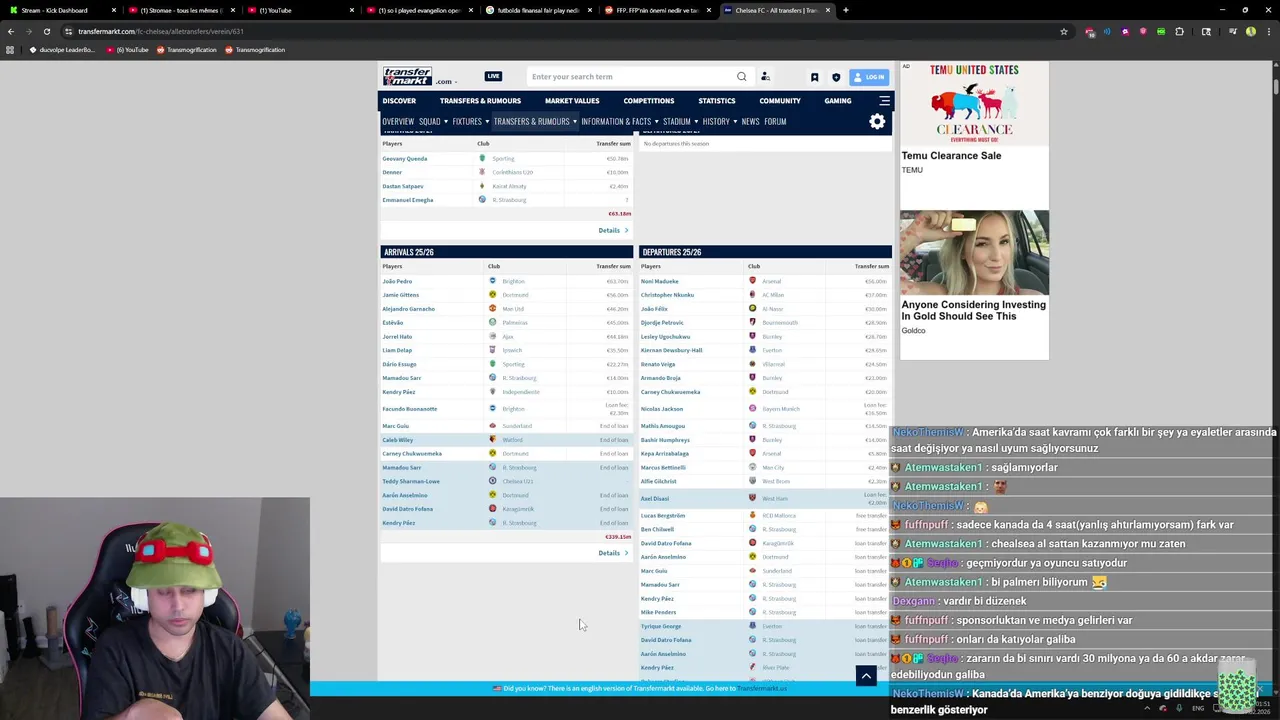Click the LOG IN button
Screen dimensions: 1280x720
[x=869, y=77]
